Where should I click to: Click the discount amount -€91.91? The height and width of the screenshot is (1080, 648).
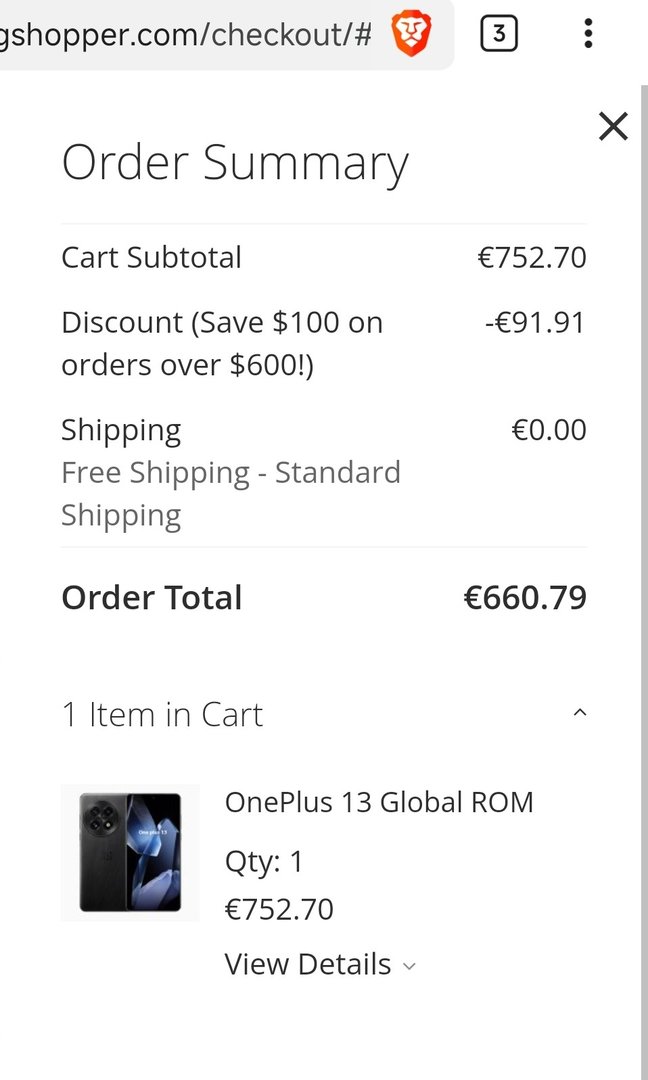pyautogui.click(x=535, y=323)
